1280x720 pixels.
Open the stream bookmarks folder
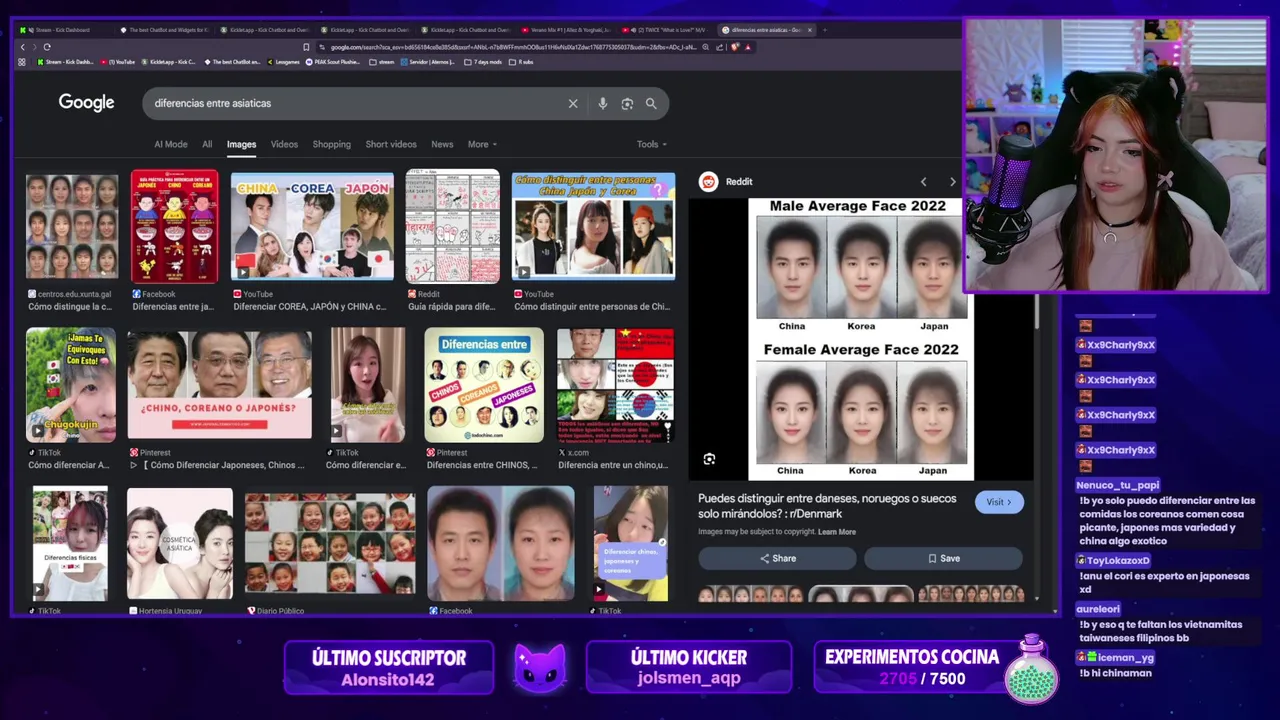(x=382, y=62)
